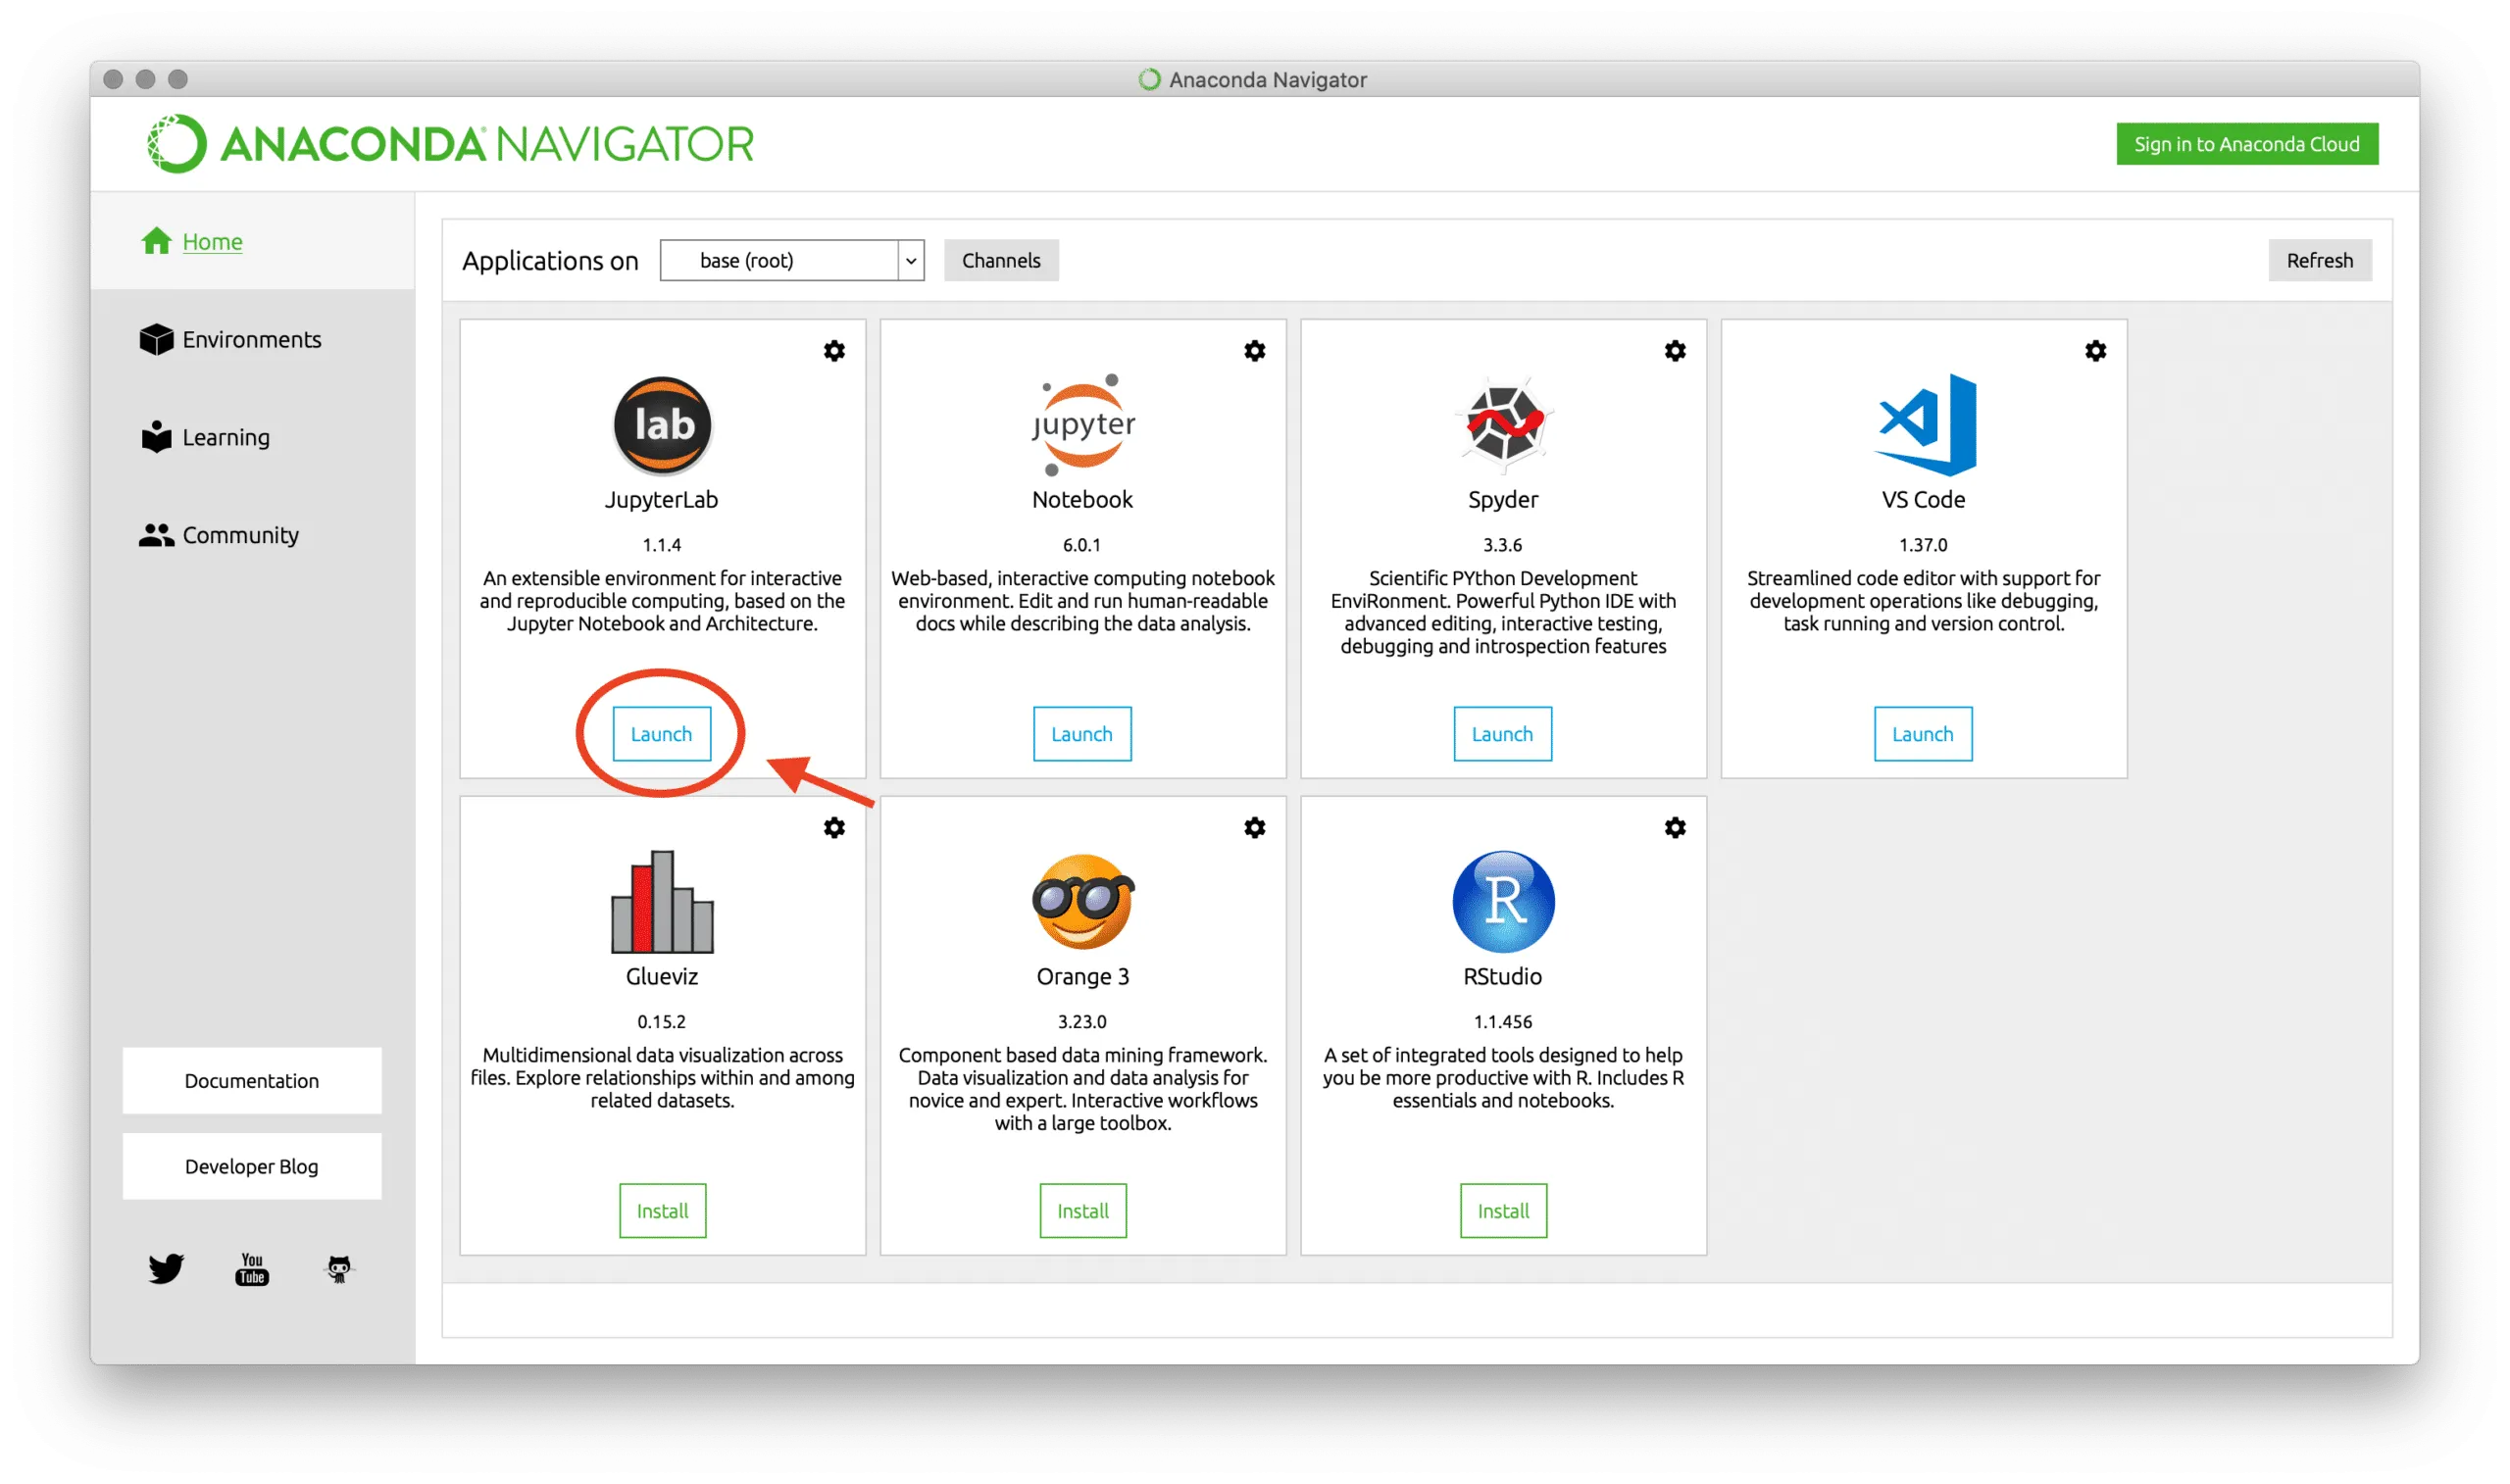Sign in to Anaconda Cloud
Viewport: 2510px width, 1484px height.
point(2246,144)
